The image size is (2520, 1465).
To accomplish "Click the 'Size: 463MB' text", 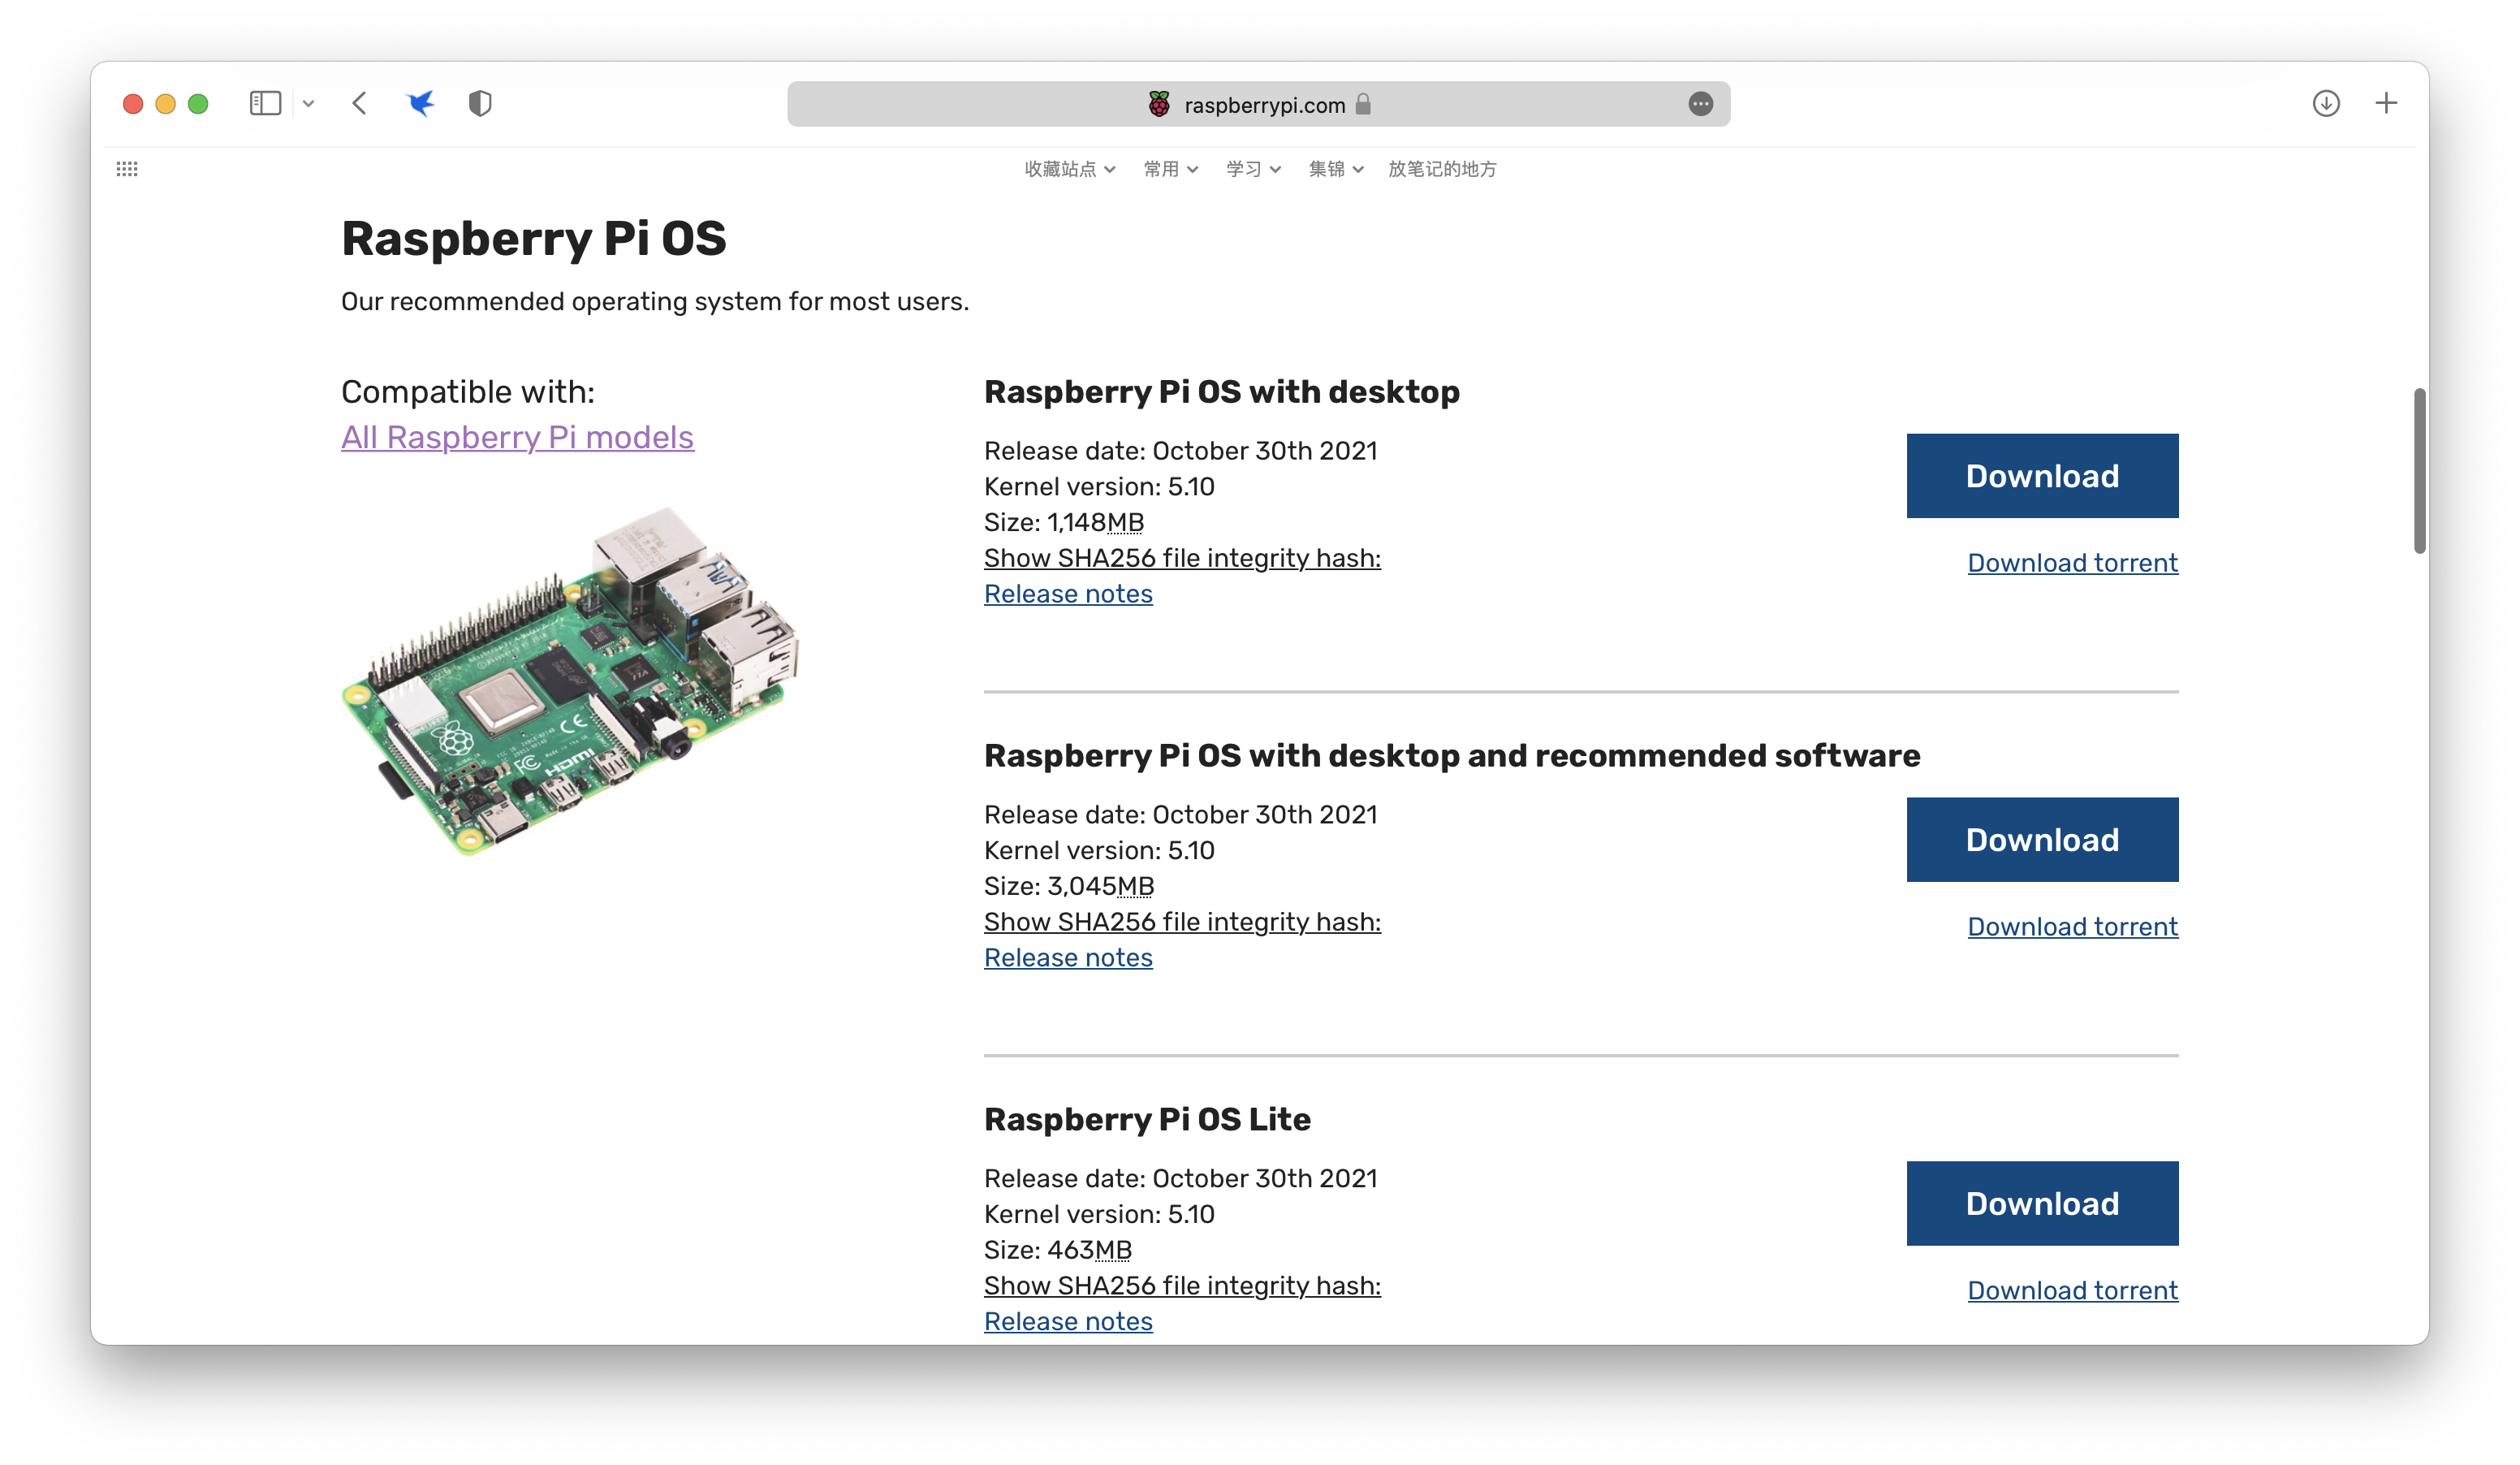I will click(1058, 1250).
